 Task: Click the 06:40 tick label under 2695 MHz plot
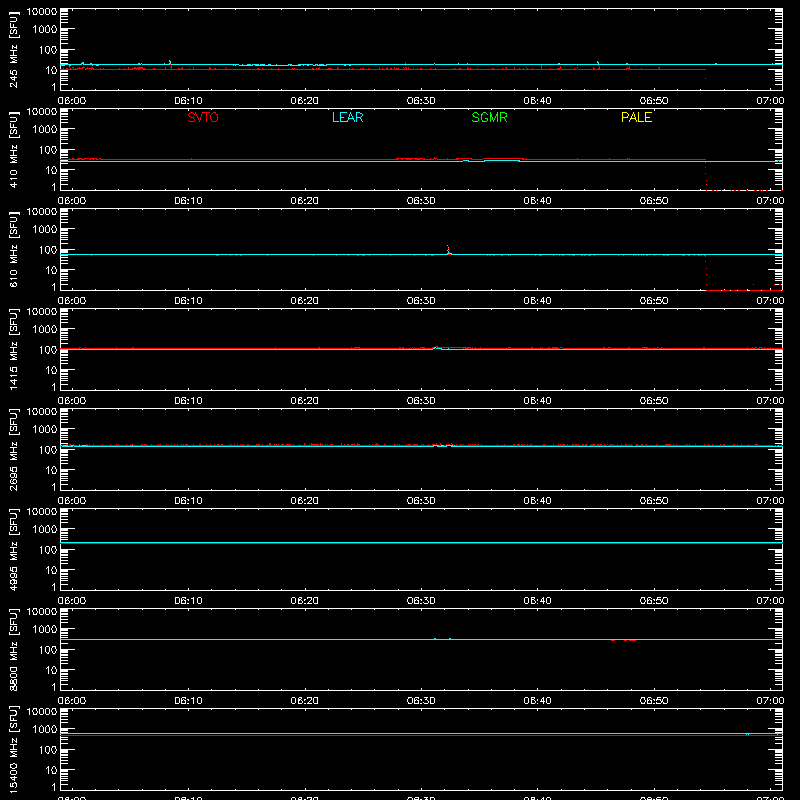pyautogui.click(x=537, y=501)
